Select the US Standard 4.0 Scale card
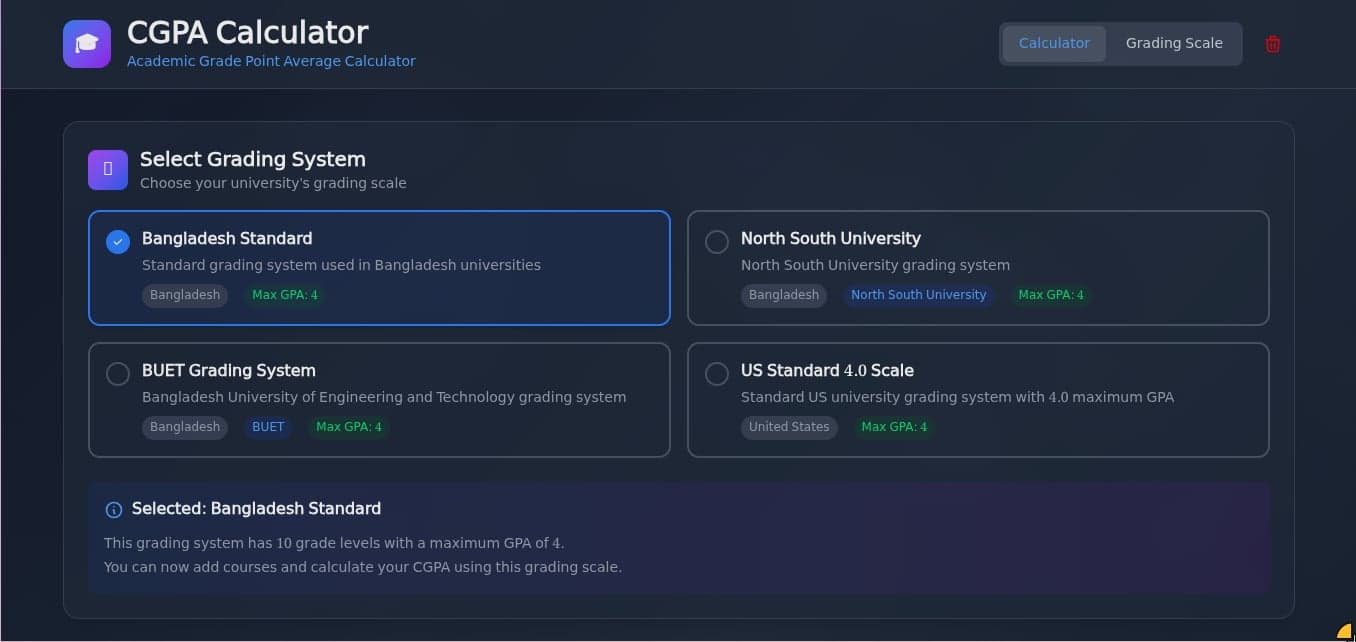Screen dimensions: 1356x642 pos(978,400)
